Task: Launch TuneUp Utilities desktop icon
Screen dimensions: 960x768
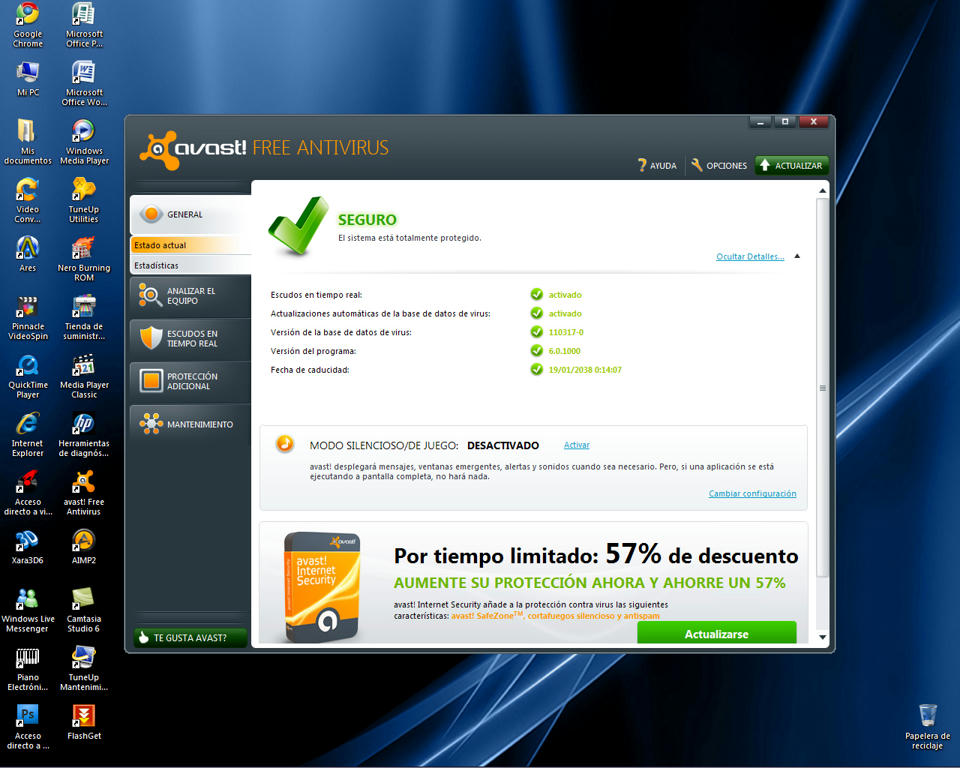Action: [84, 200]
